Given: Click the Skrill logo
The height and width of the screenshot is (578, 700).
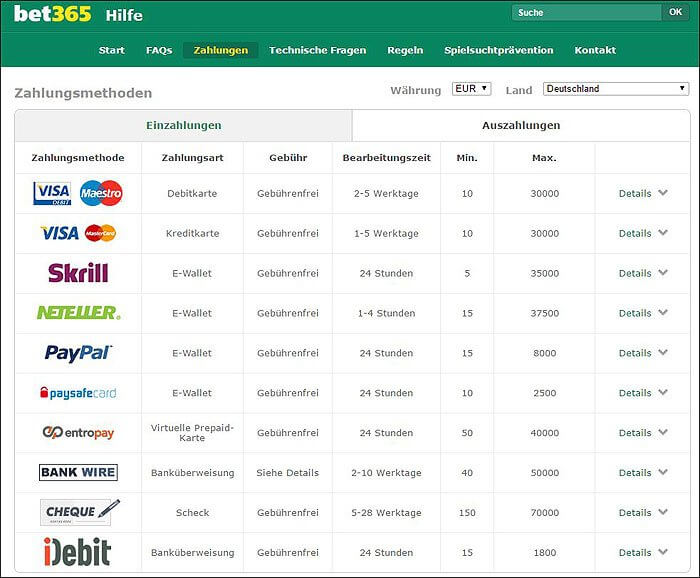Looking at the screenshot, I should click(x=78, y=273).
